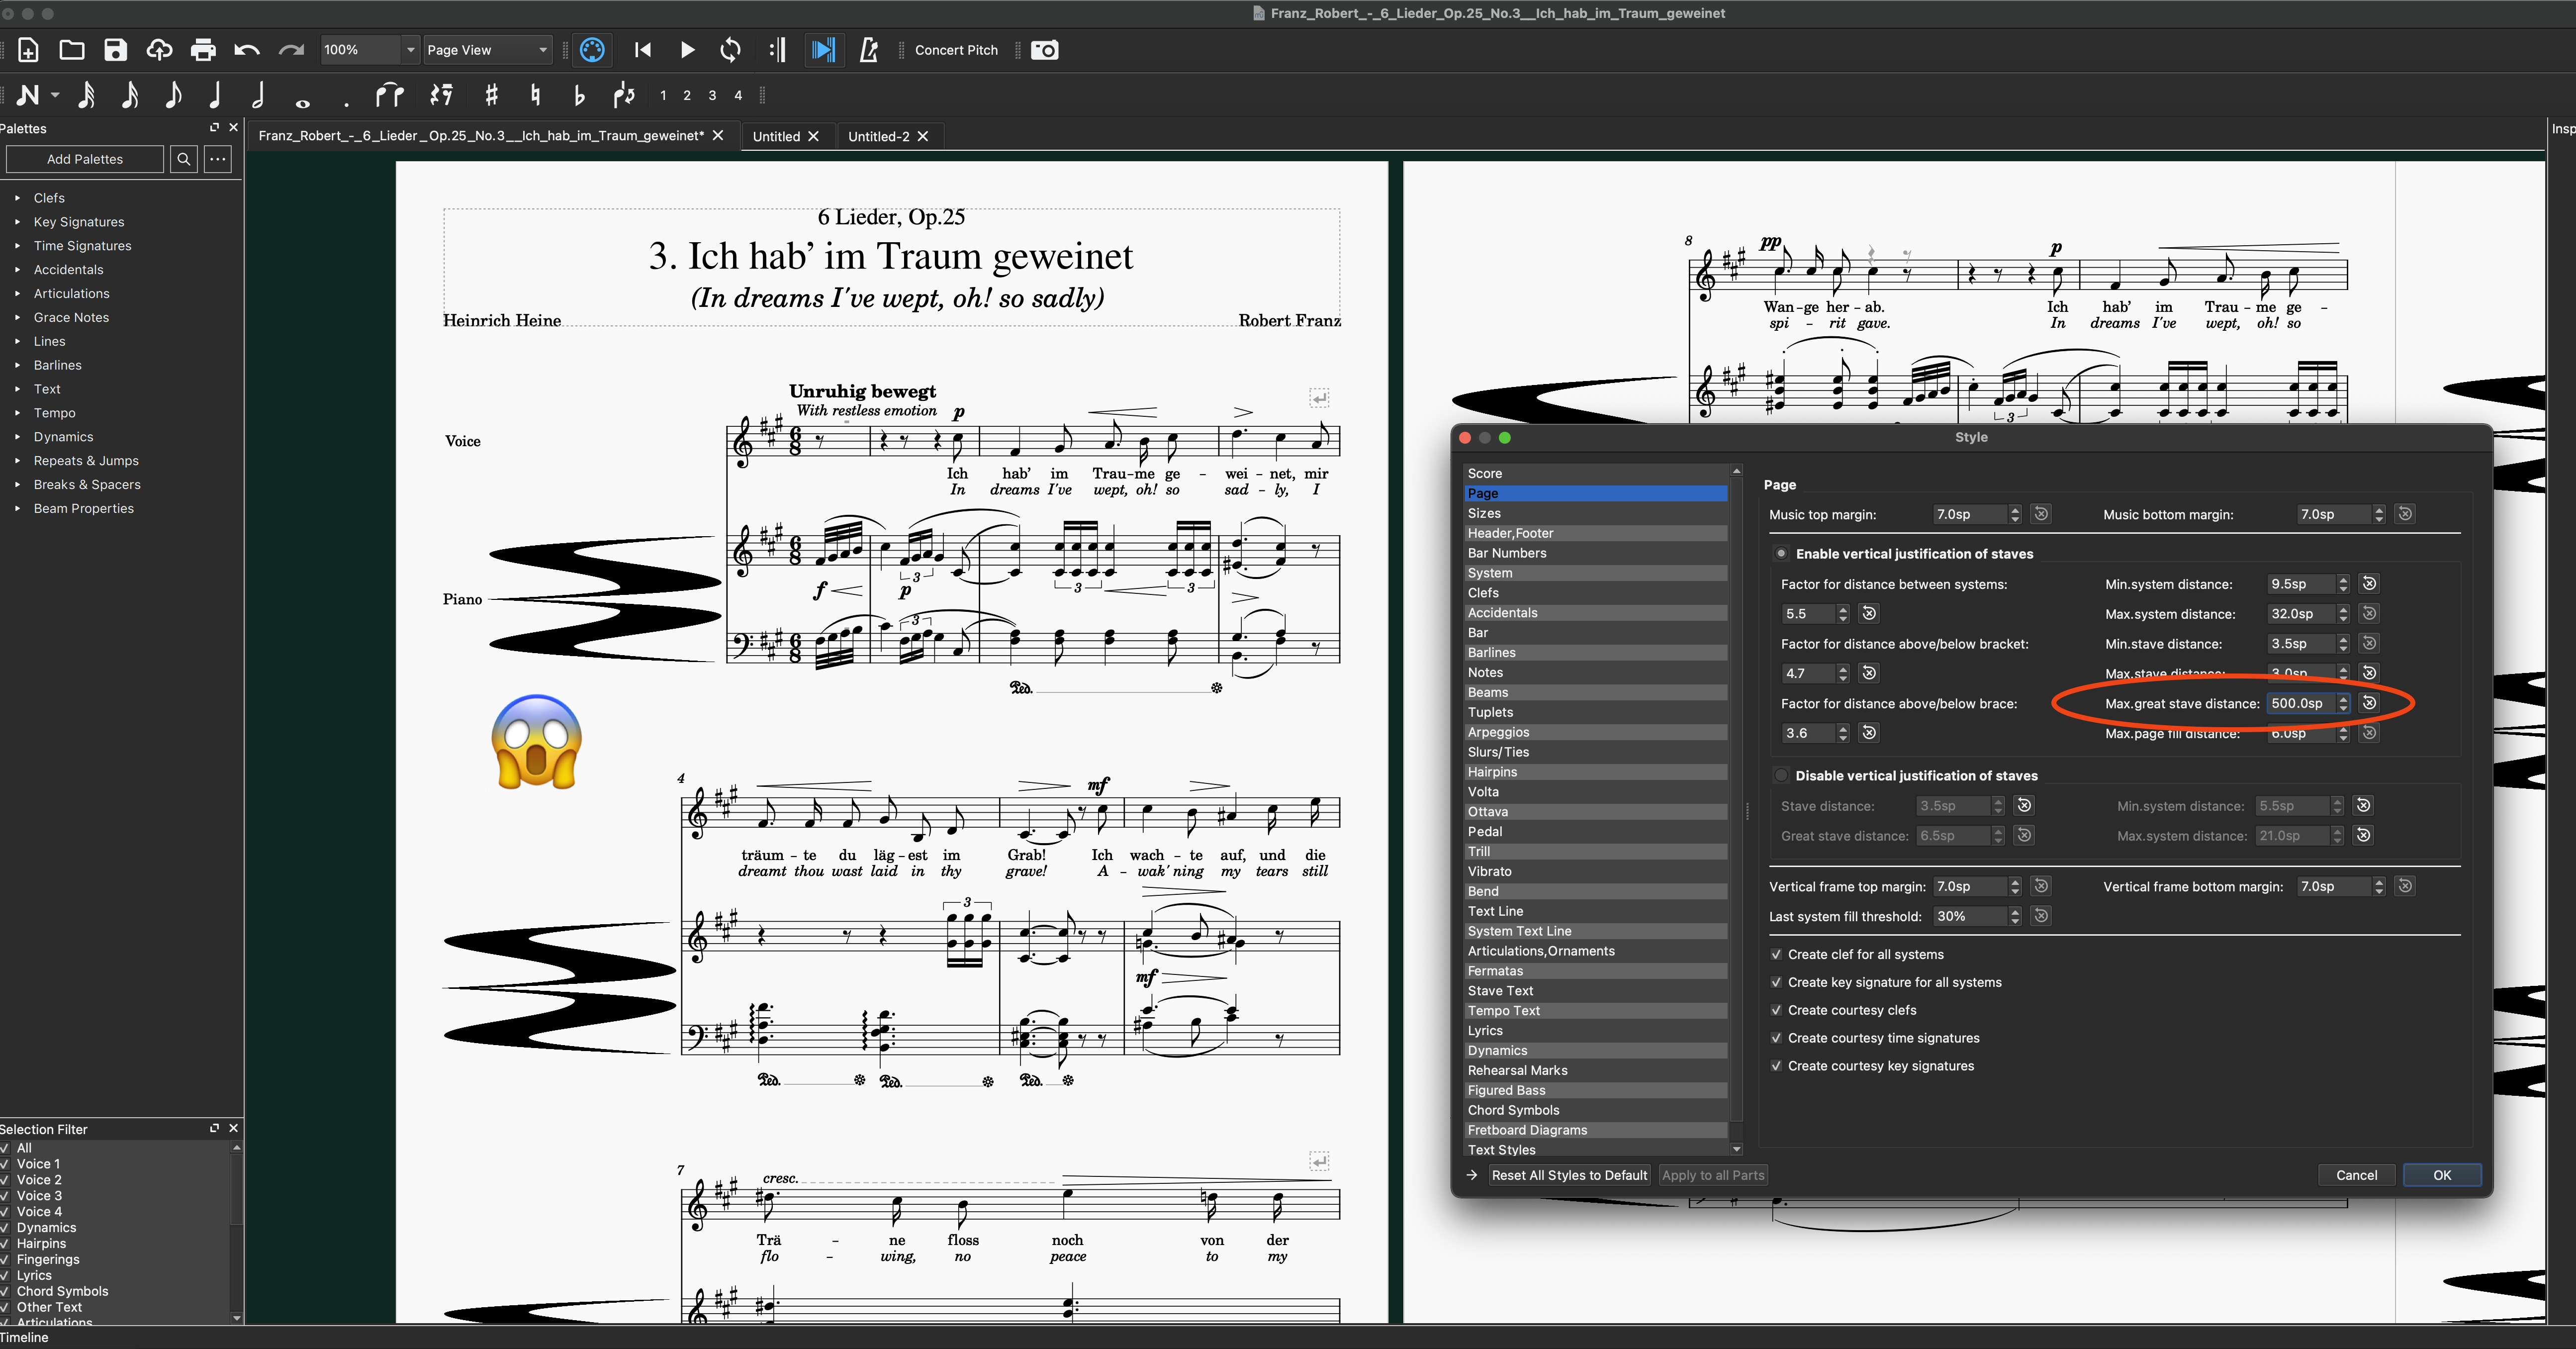Uncheck Create courtesy time signatures
This screenshot has height=1349, width=2576.
pos(1777,1038)
